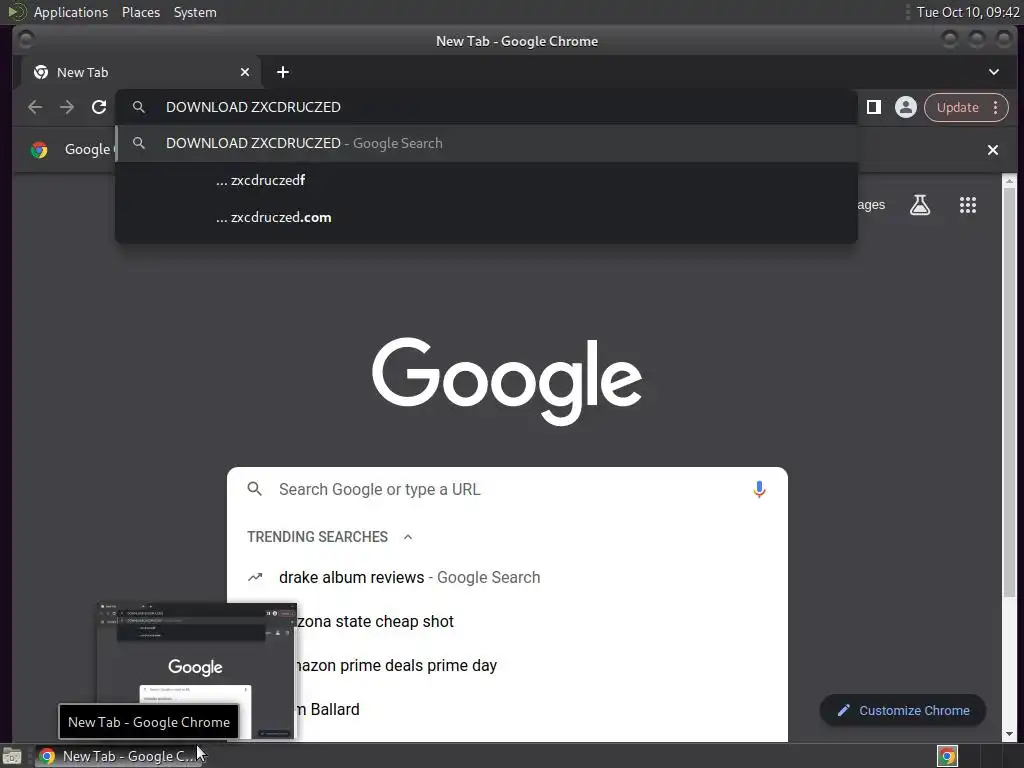This screenshot has height=768, width=1024.
Task: Open the Search Labs flask icon
Action: (x=920, y=205)
